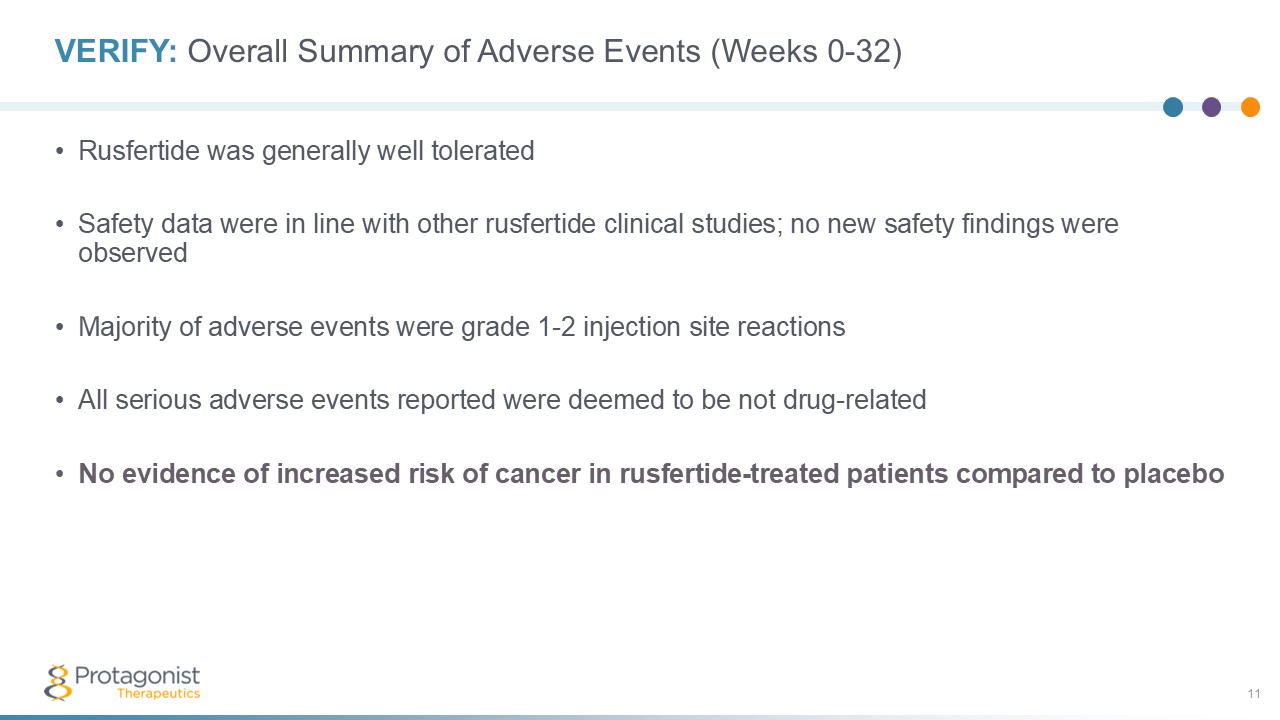Click the Protagonist helix logo icon
This screenshot has height=720, width=1280.
click(x=58, y=682)
